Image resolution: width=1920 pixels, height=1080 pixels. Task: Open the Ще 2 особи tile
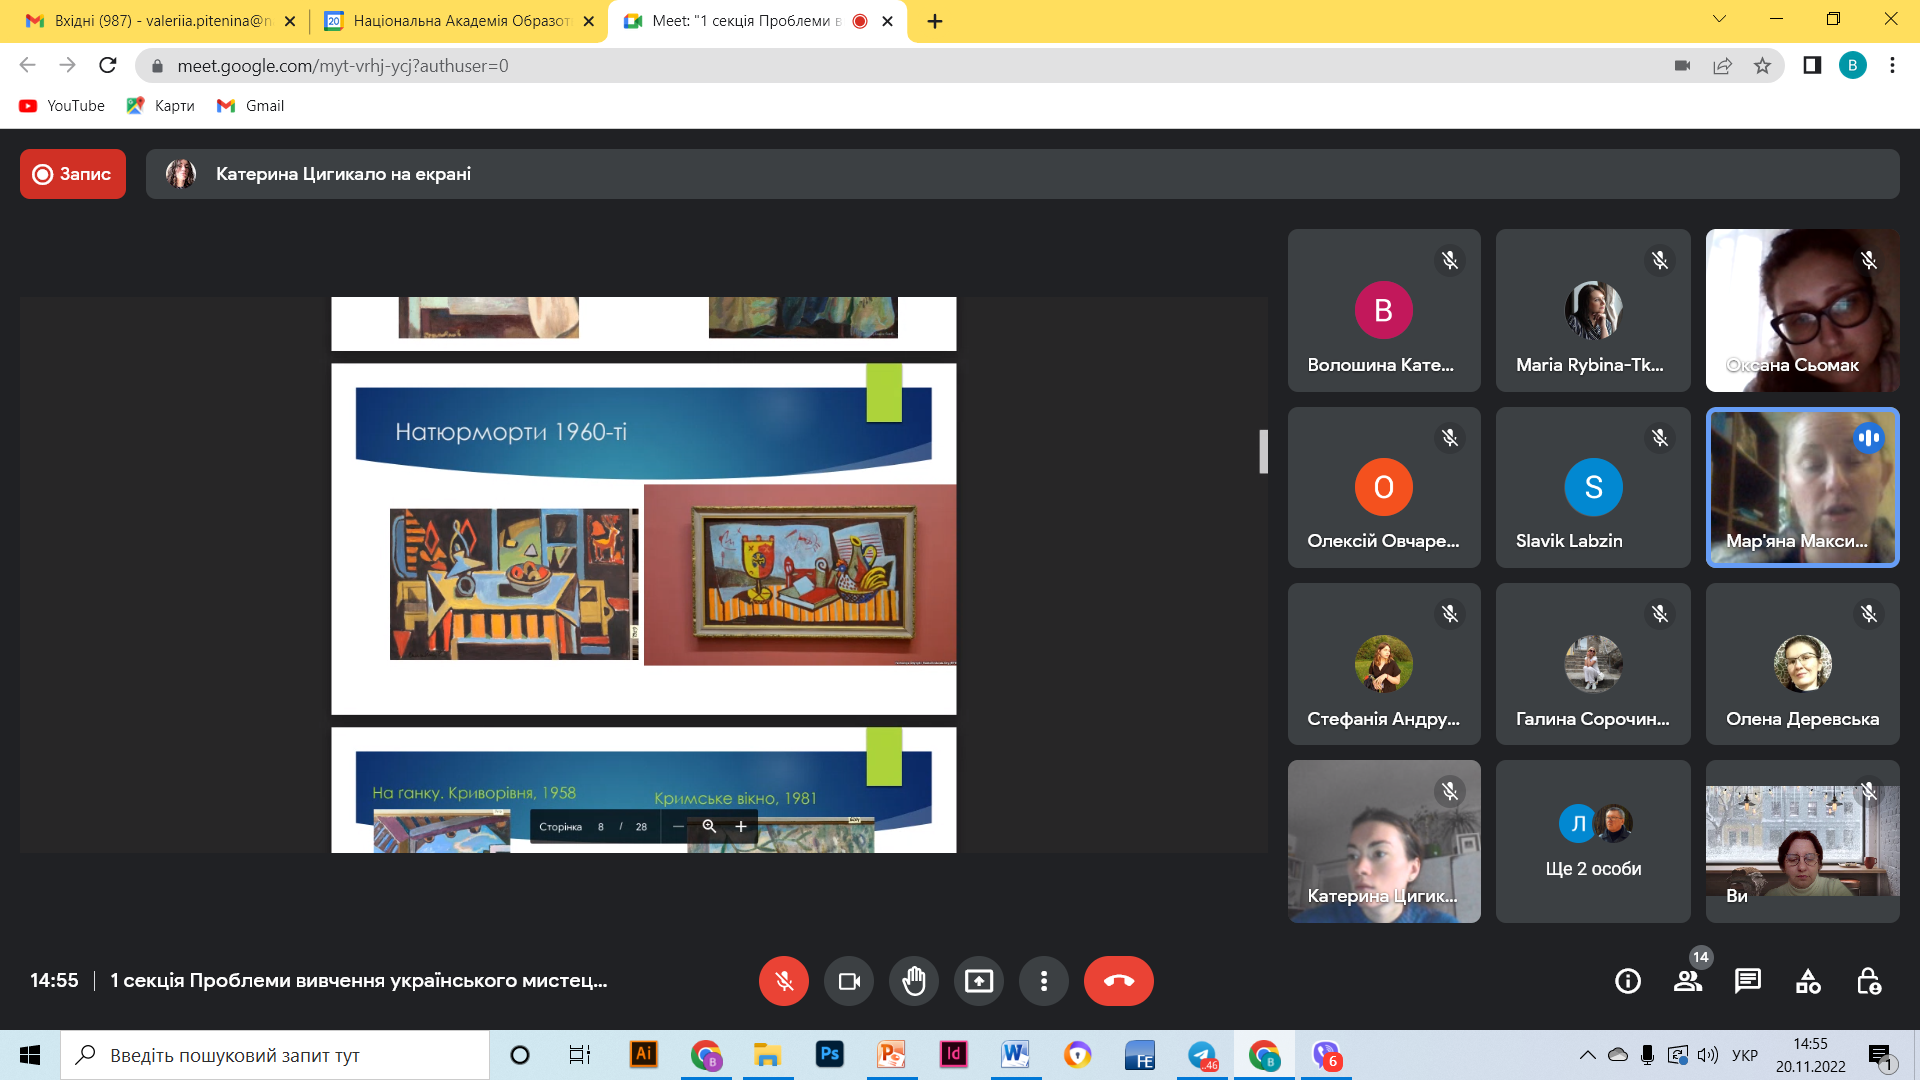[x=1593, y=841]
